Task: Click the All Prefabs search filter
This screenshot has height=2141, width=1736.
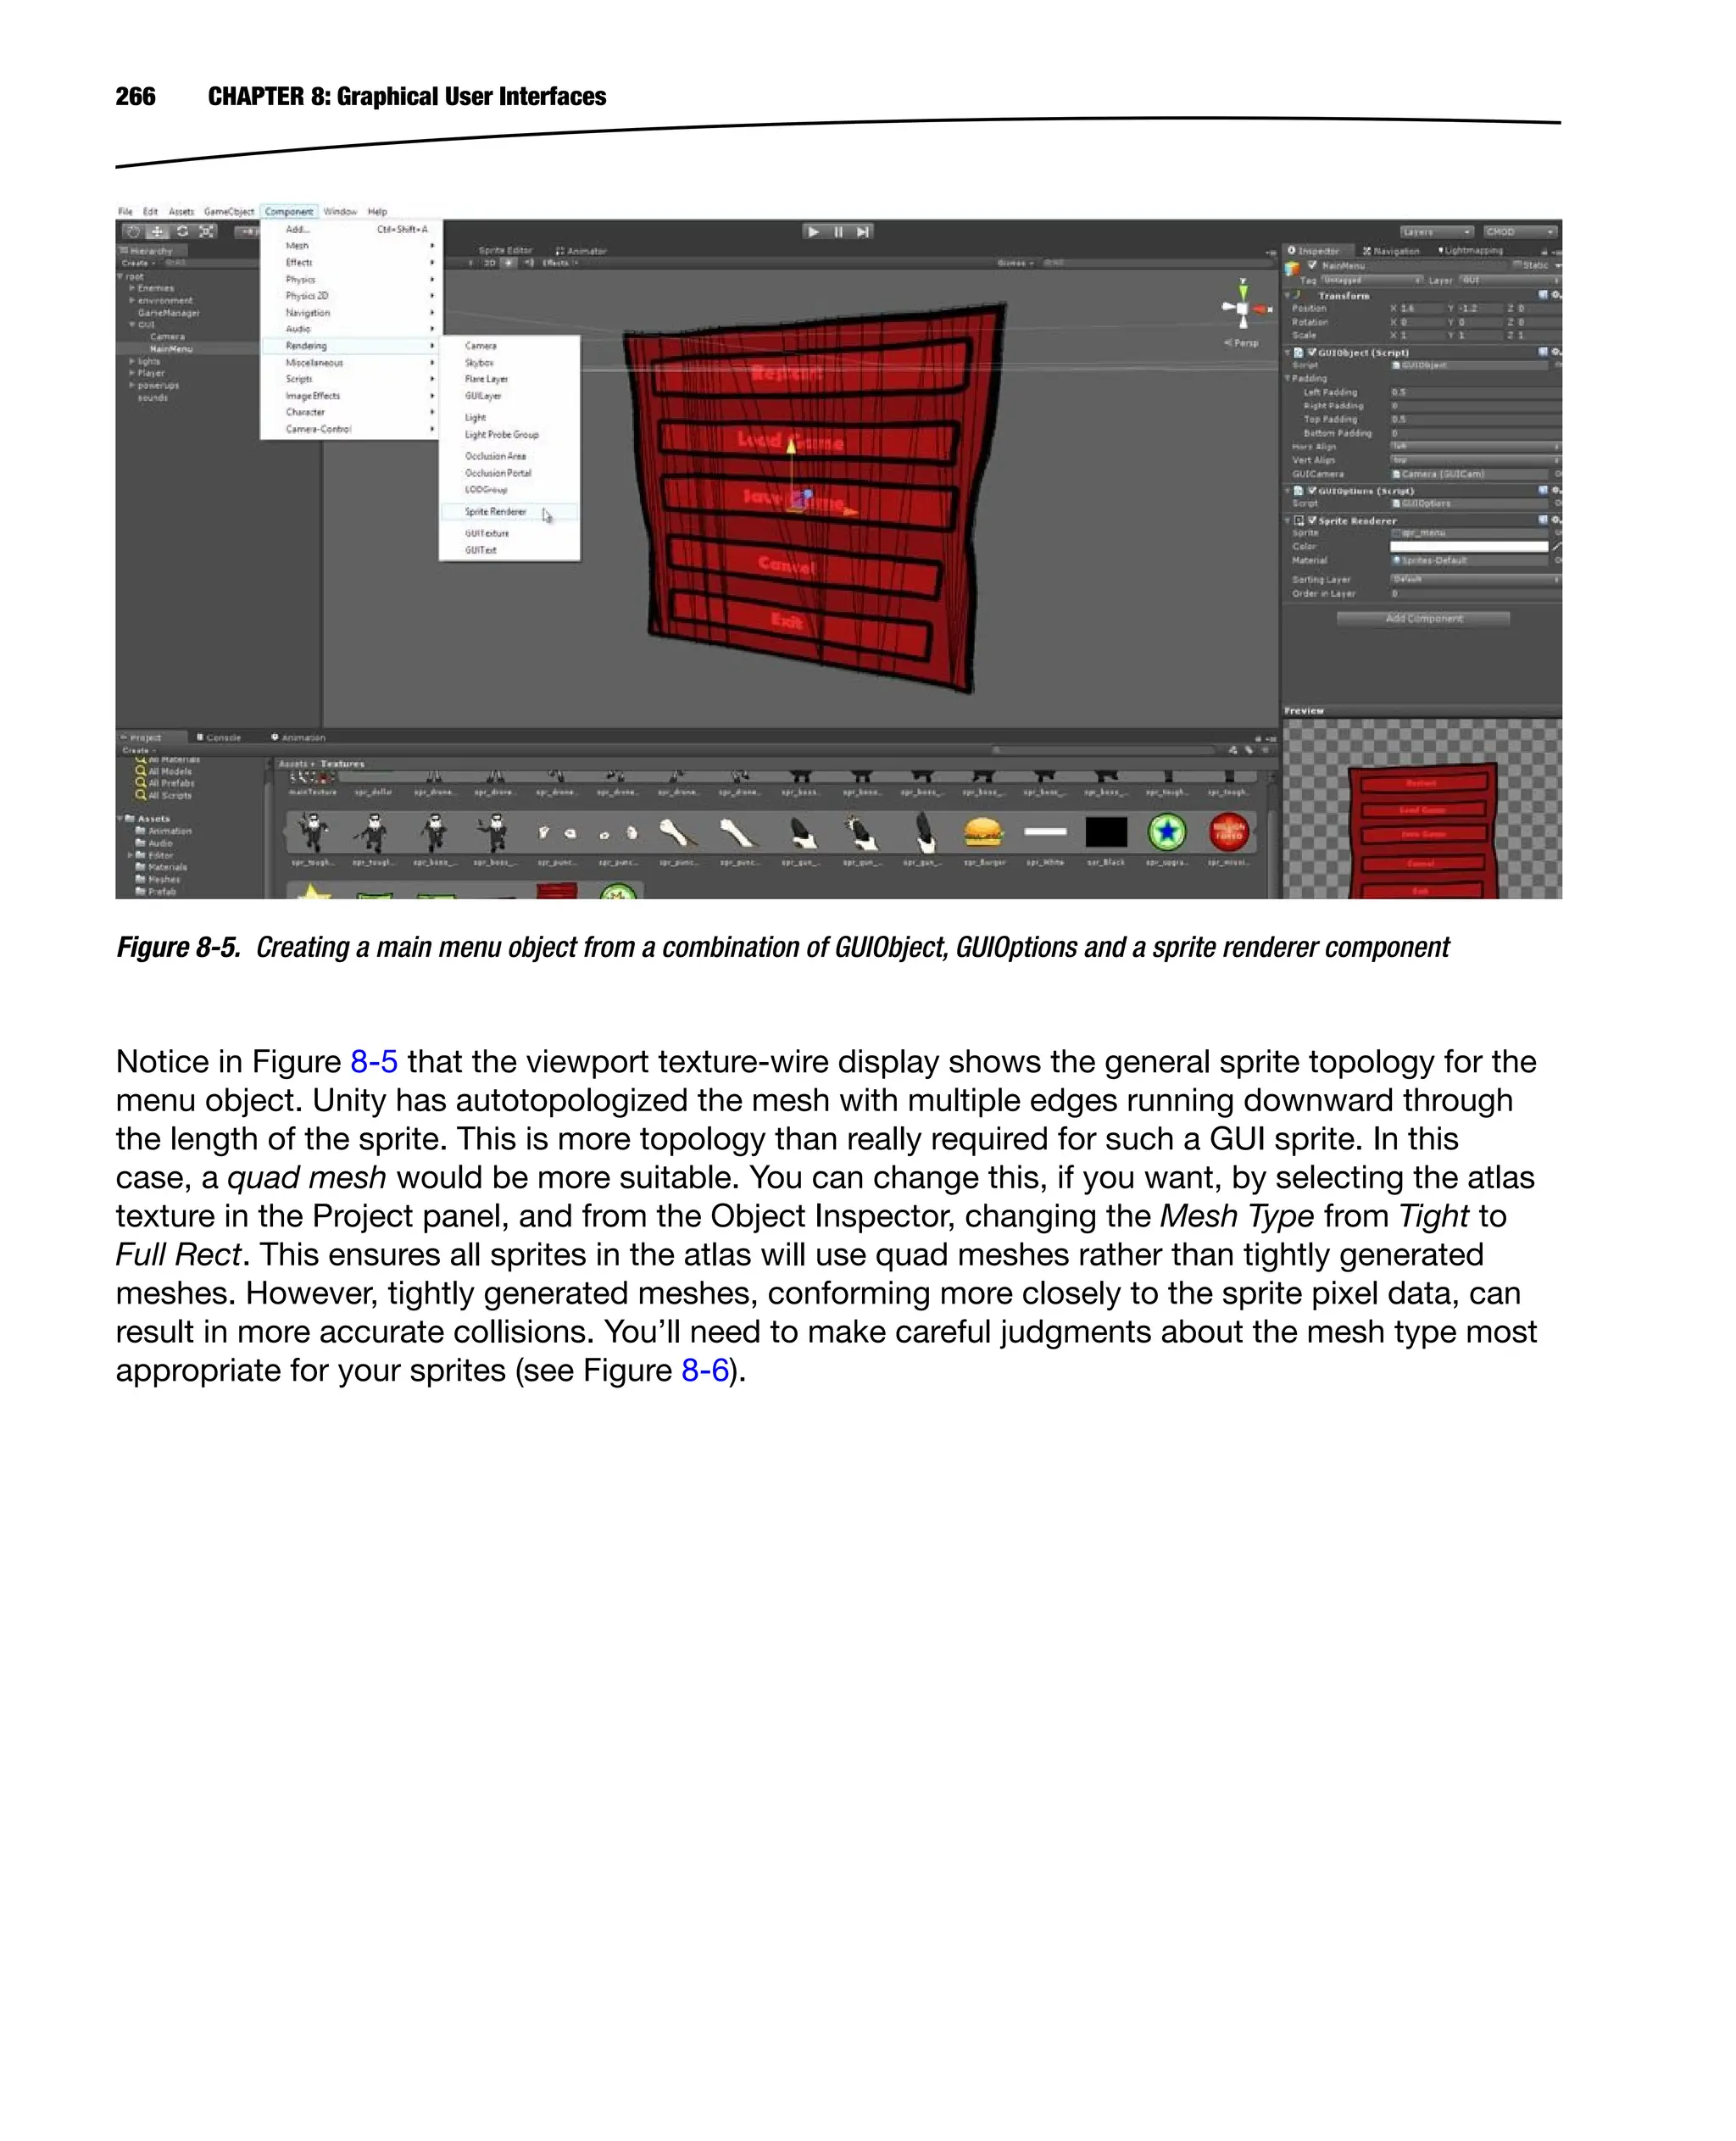Action: click(x=165, y=783)
